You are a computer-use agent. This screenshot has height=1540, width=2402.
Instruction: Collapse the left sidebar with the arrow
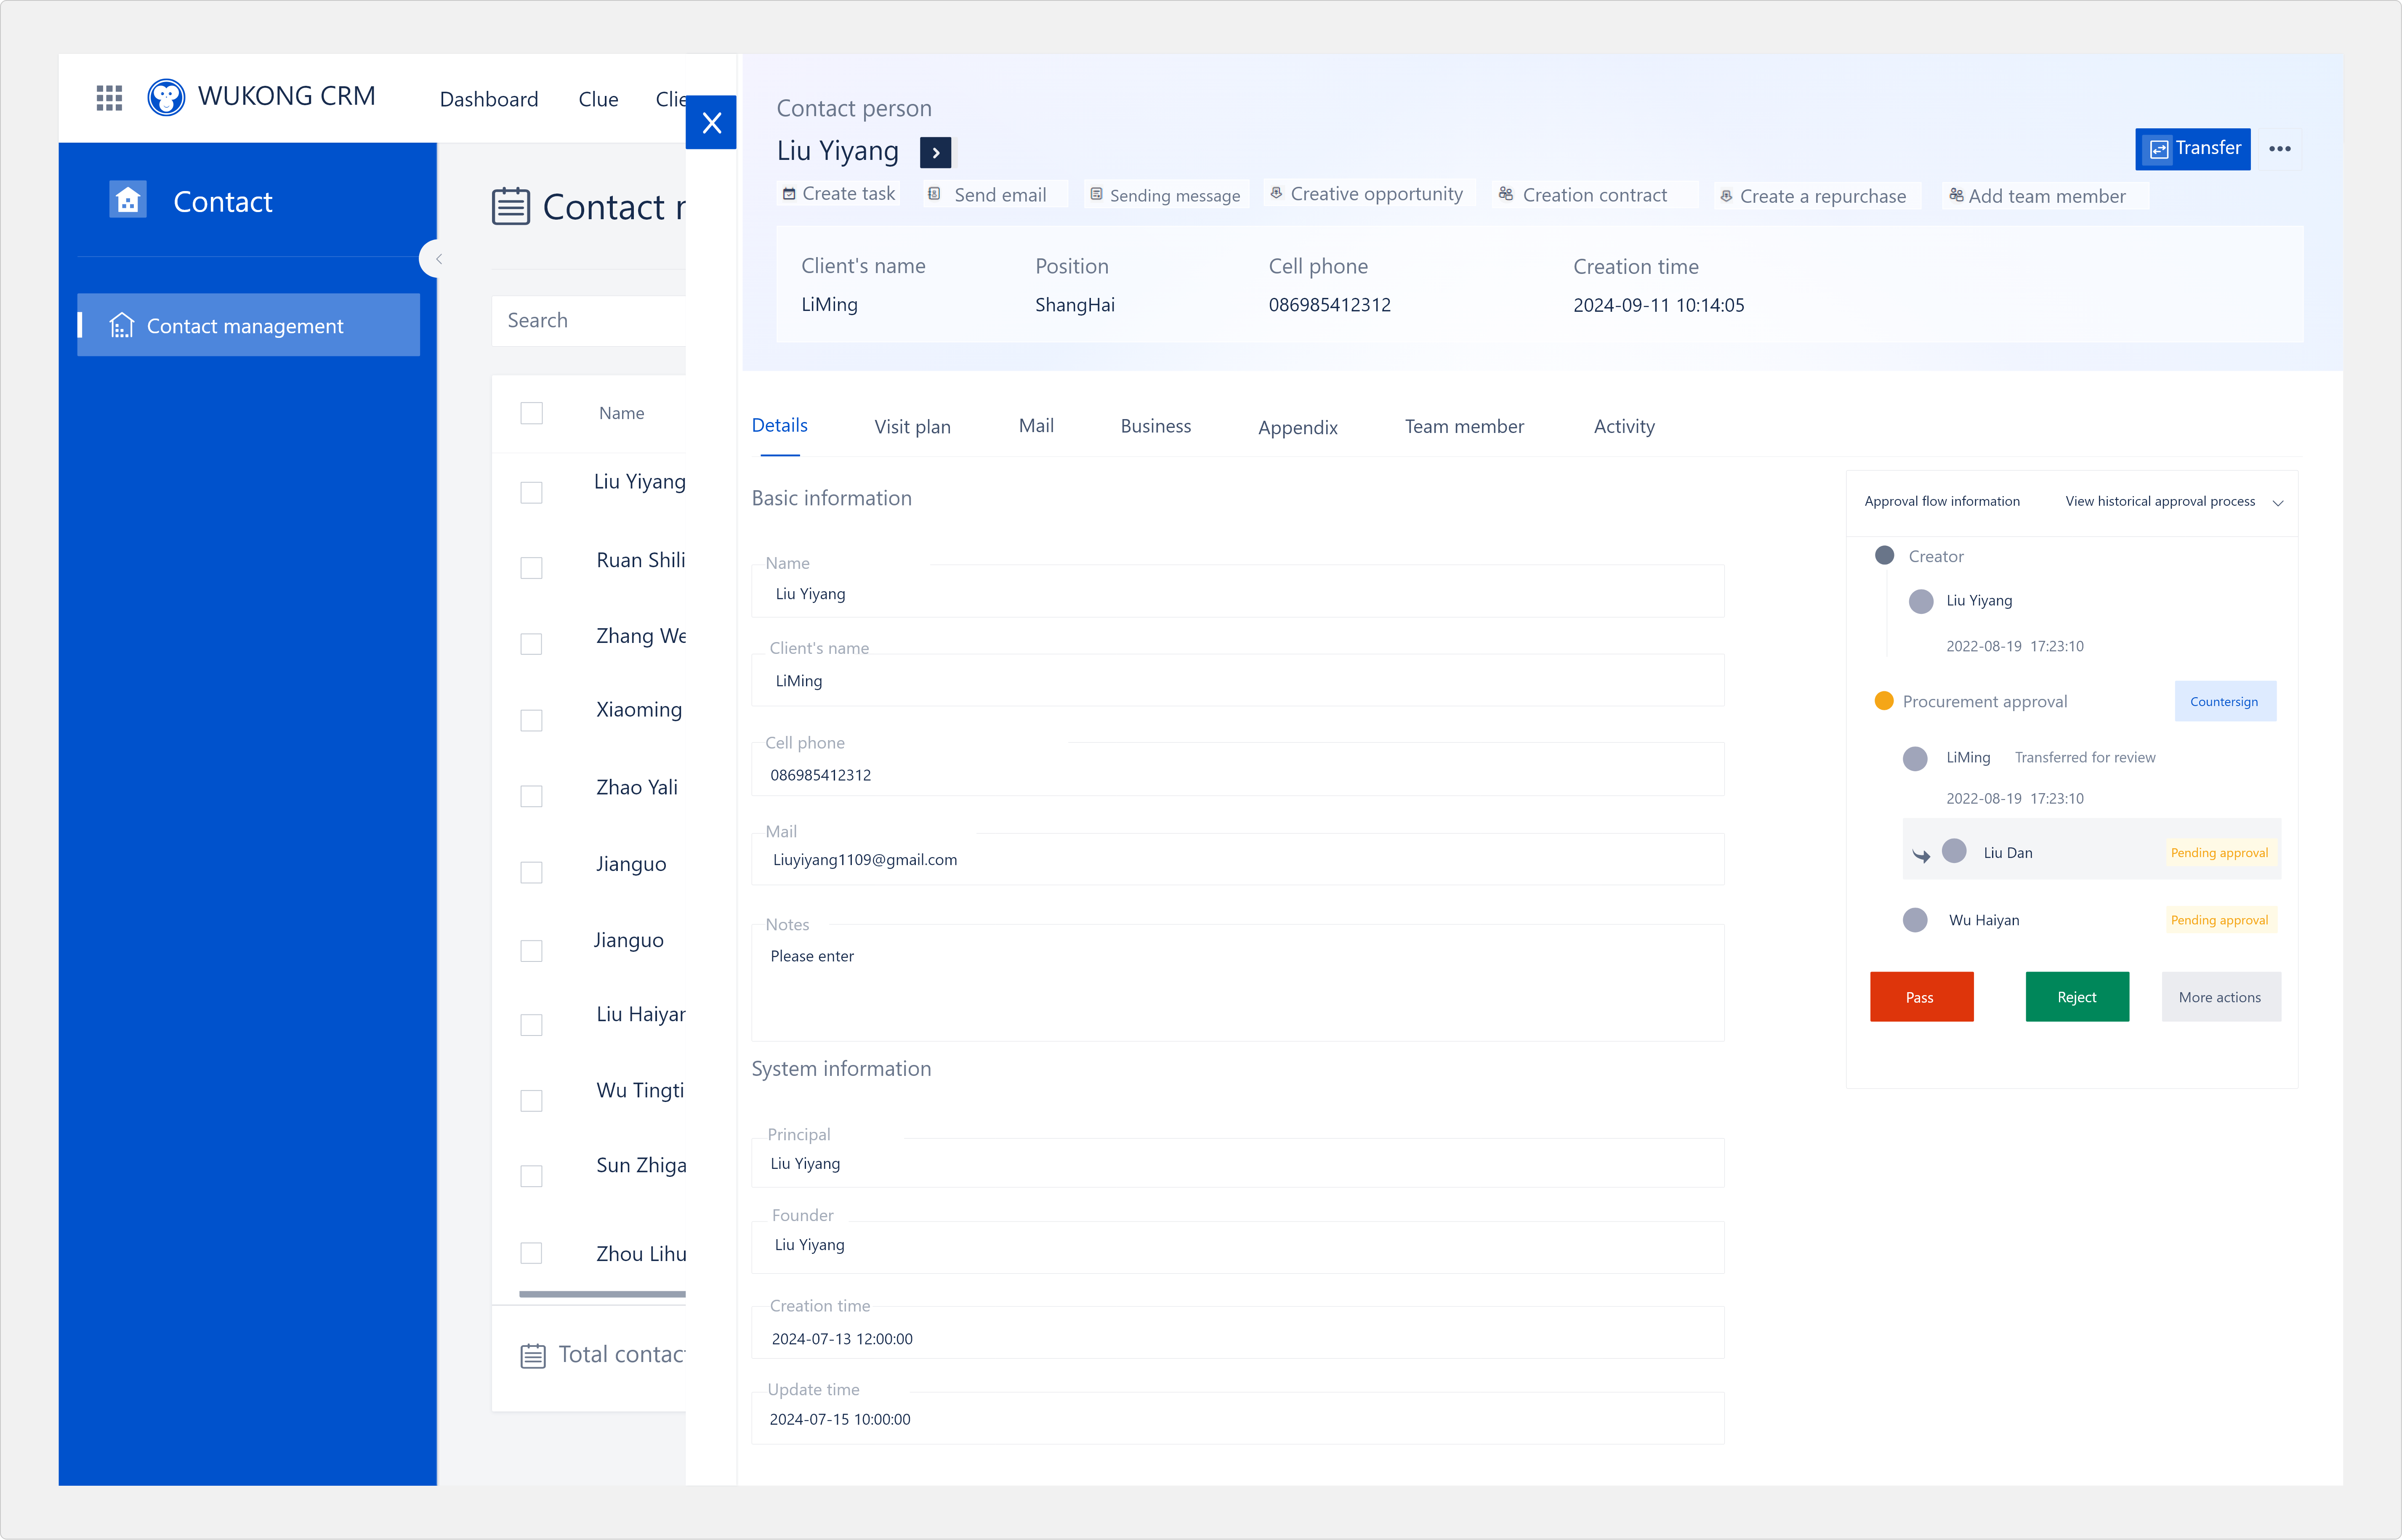point(437,259)
